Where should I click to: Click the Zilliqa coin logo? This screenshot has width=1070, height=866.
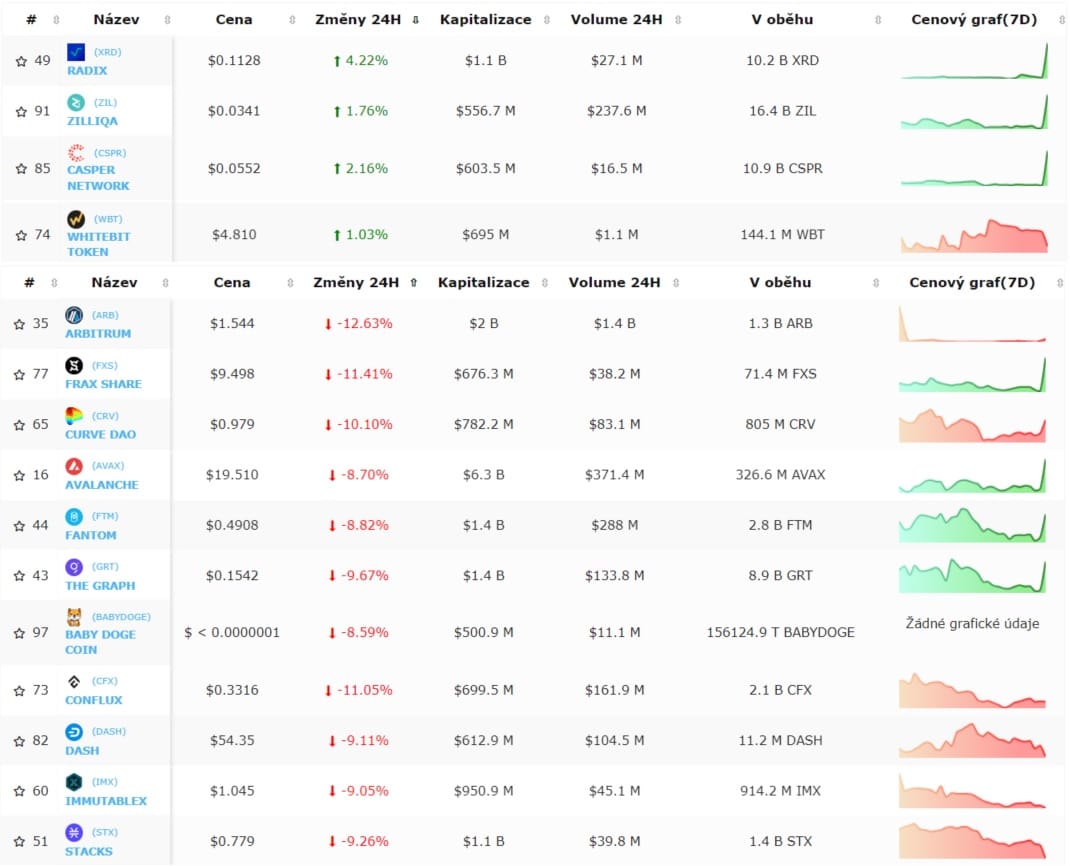point(76,102)
